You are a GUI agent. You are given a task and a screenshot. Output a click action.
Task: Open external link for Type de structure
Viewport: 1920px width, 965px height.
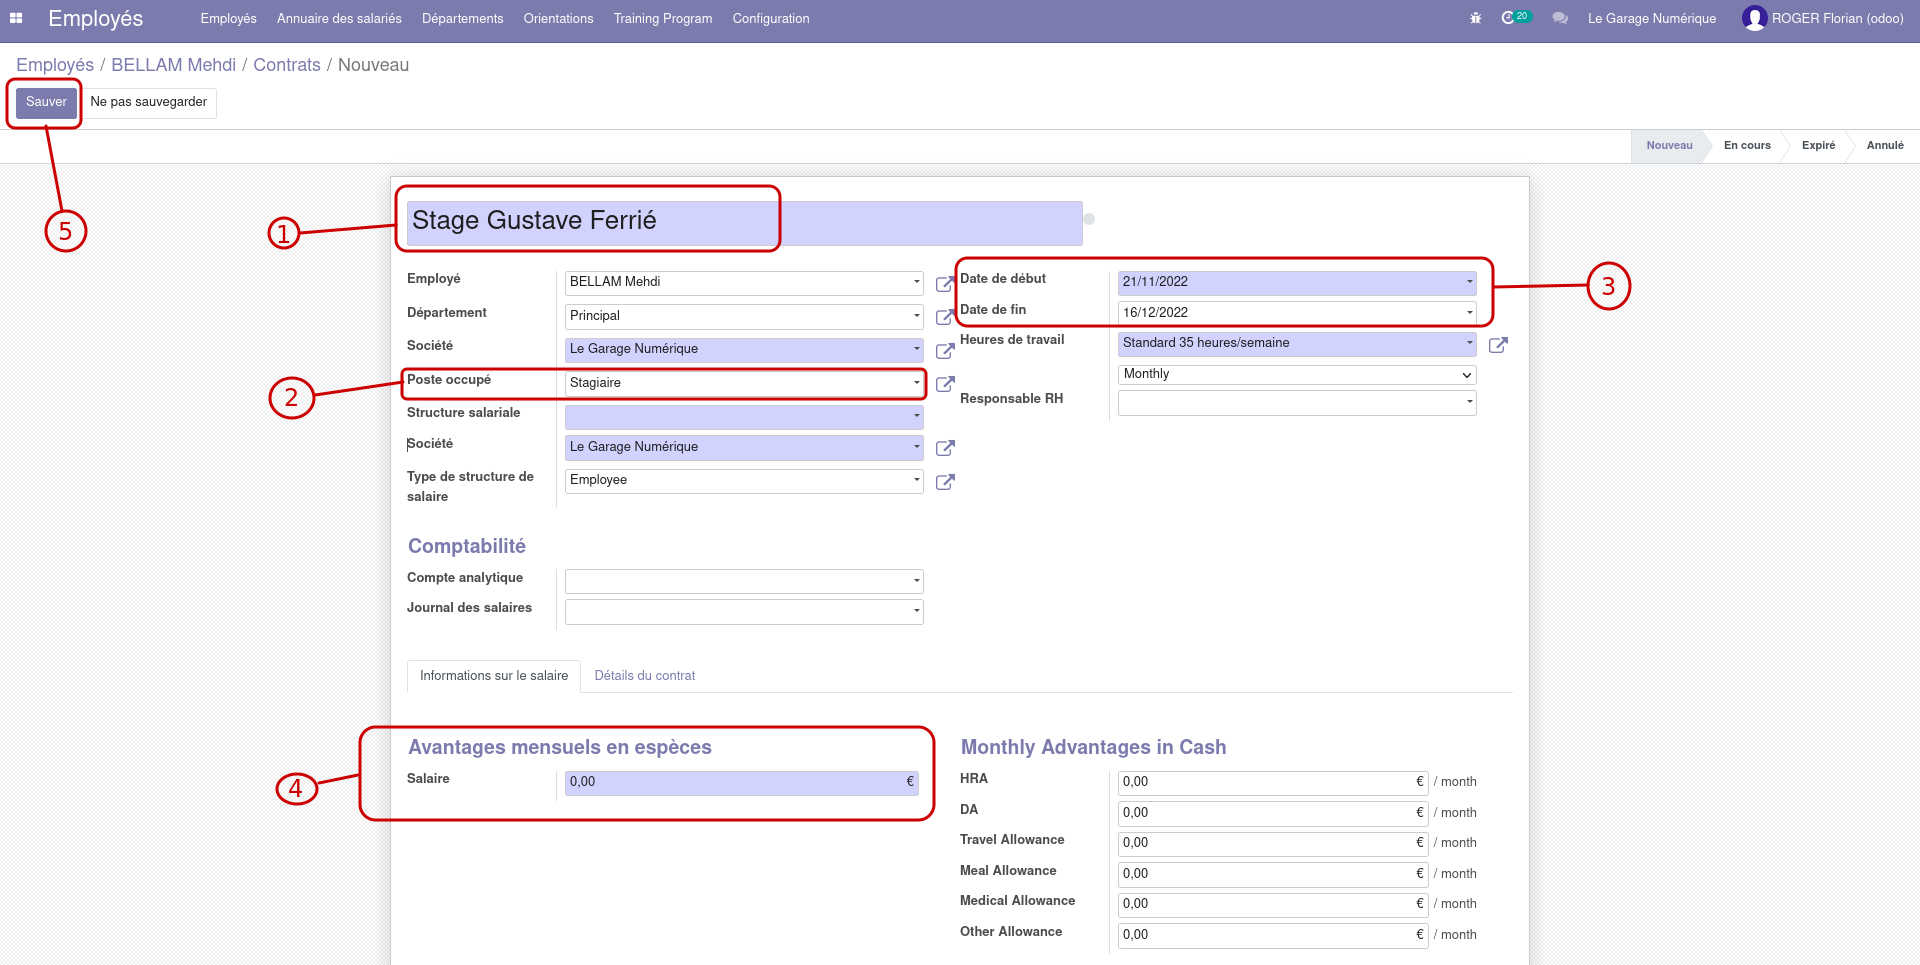coord(944,482)
